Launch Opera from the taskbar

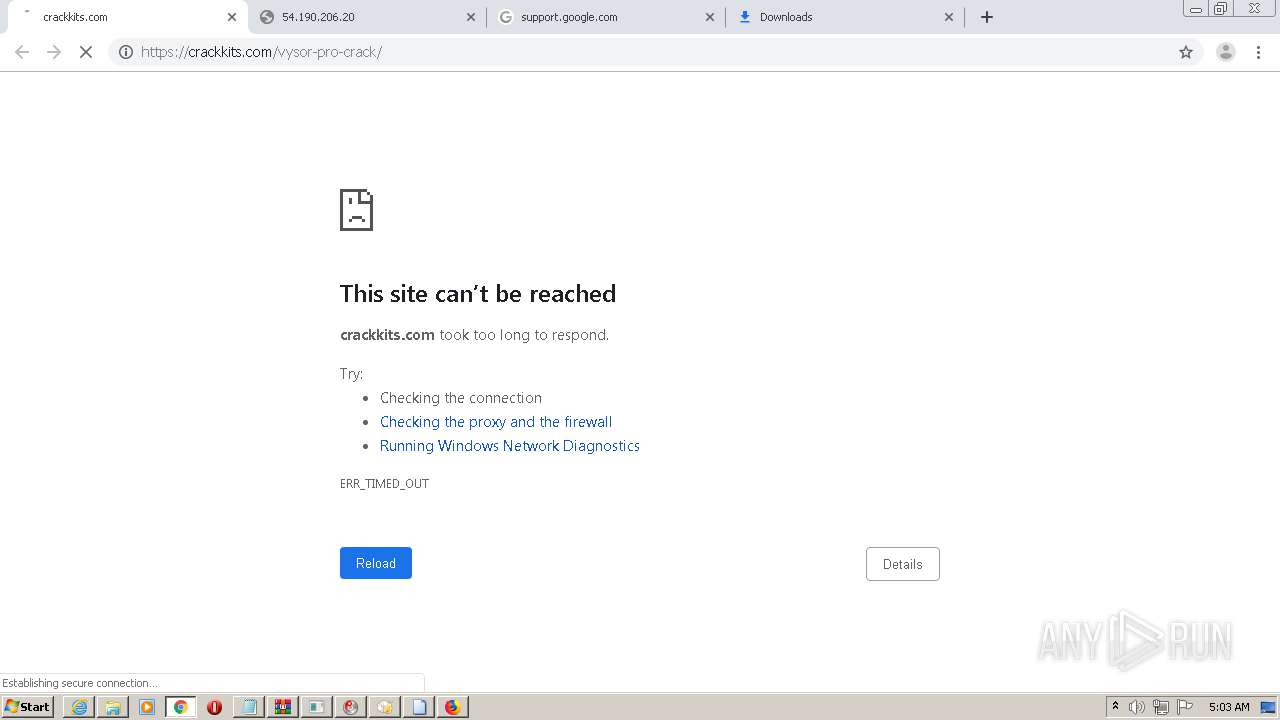point(214,707)
